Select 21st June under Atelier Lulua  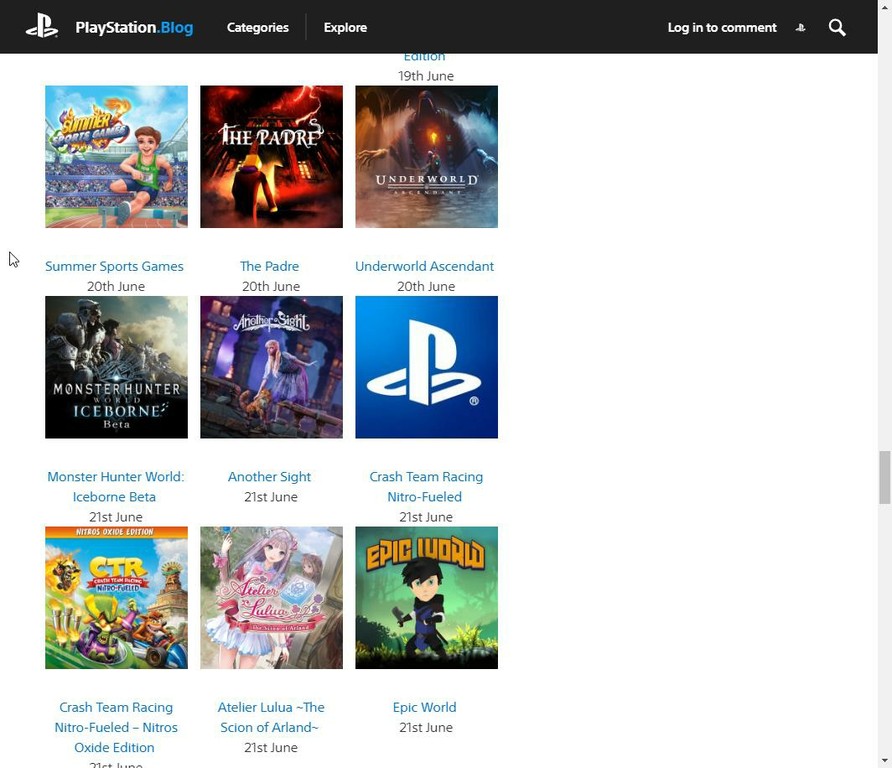pos(271,748)
